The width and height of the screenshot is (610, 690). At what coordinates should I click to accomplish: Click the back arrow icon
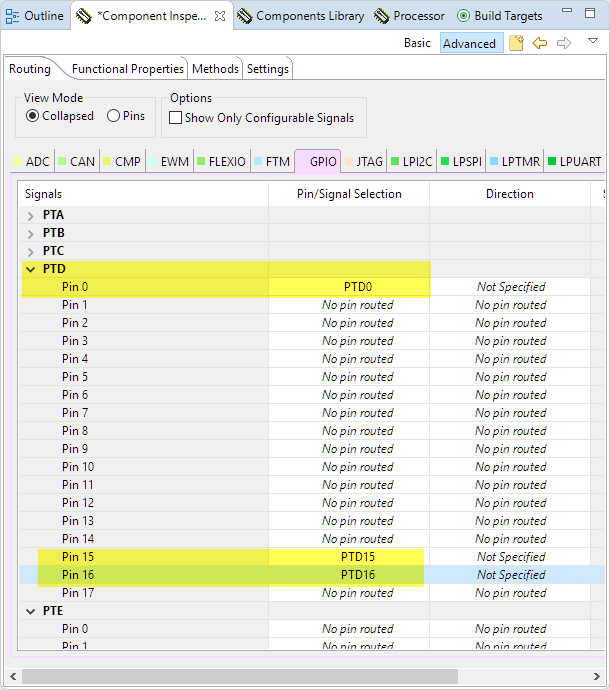pyautogui.click(x=540, y=43)
